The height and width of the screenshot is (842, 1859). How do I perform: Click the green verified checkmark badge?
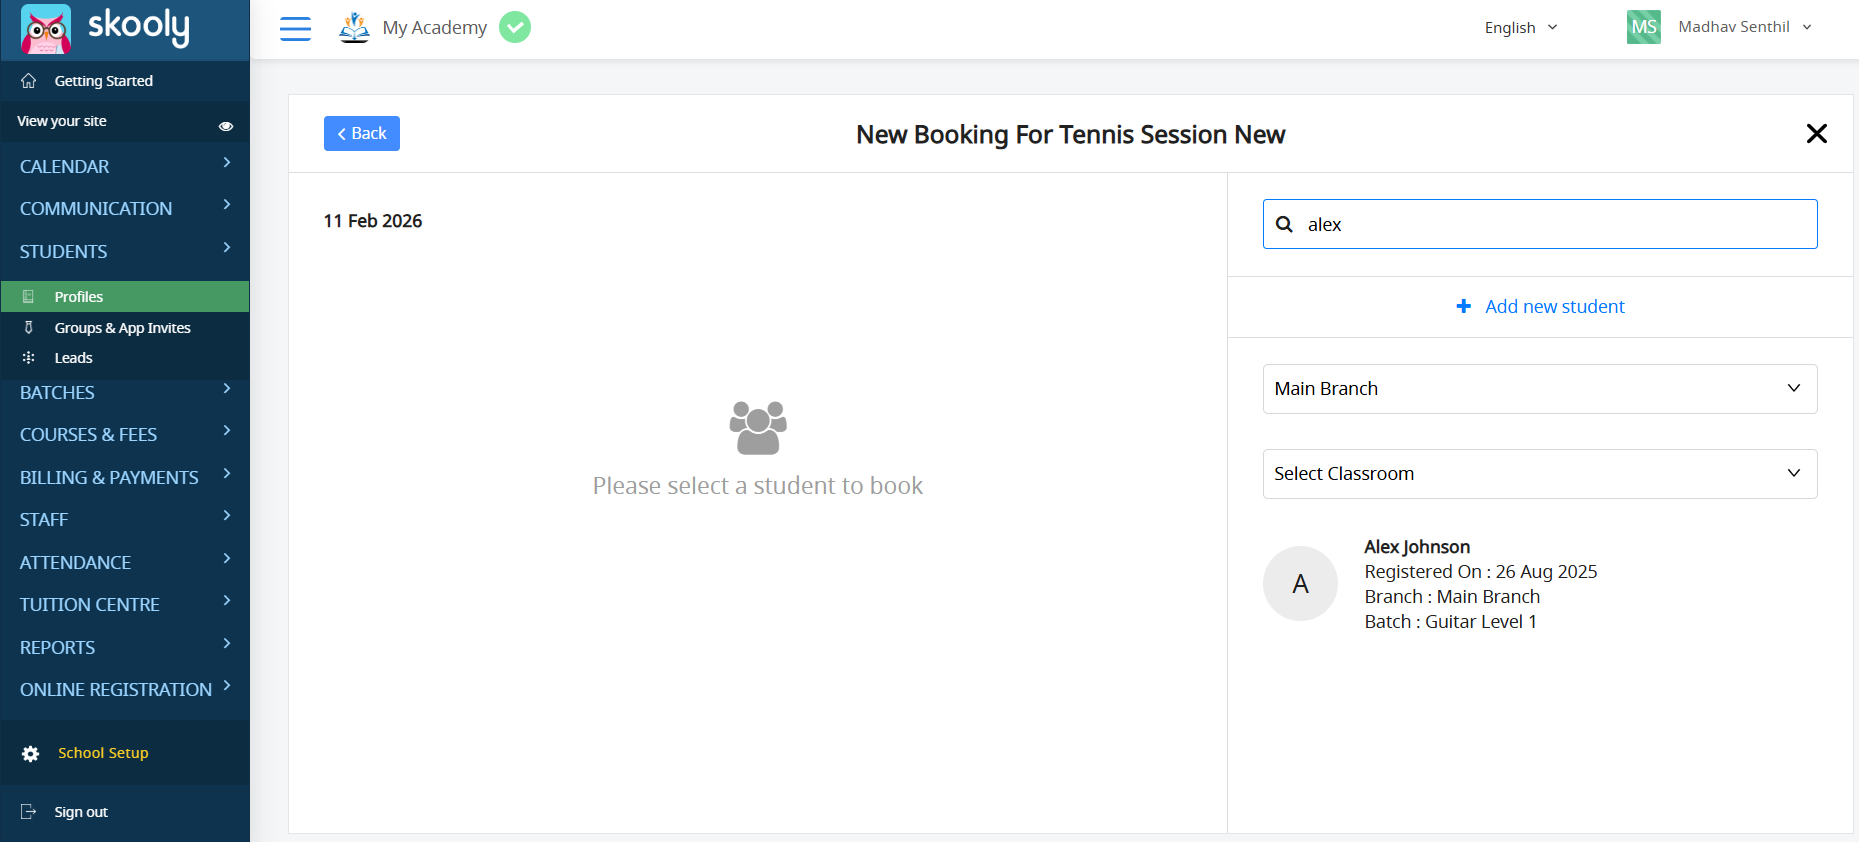515,27
